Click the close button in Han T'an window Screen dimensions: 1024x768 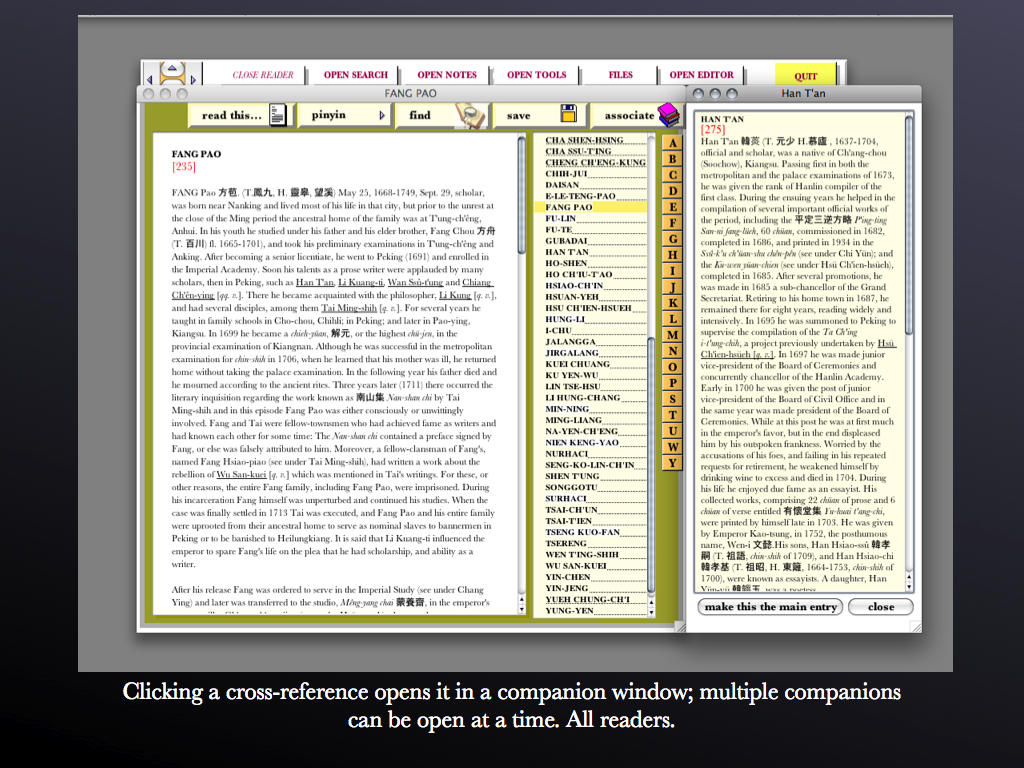point(880,607)
